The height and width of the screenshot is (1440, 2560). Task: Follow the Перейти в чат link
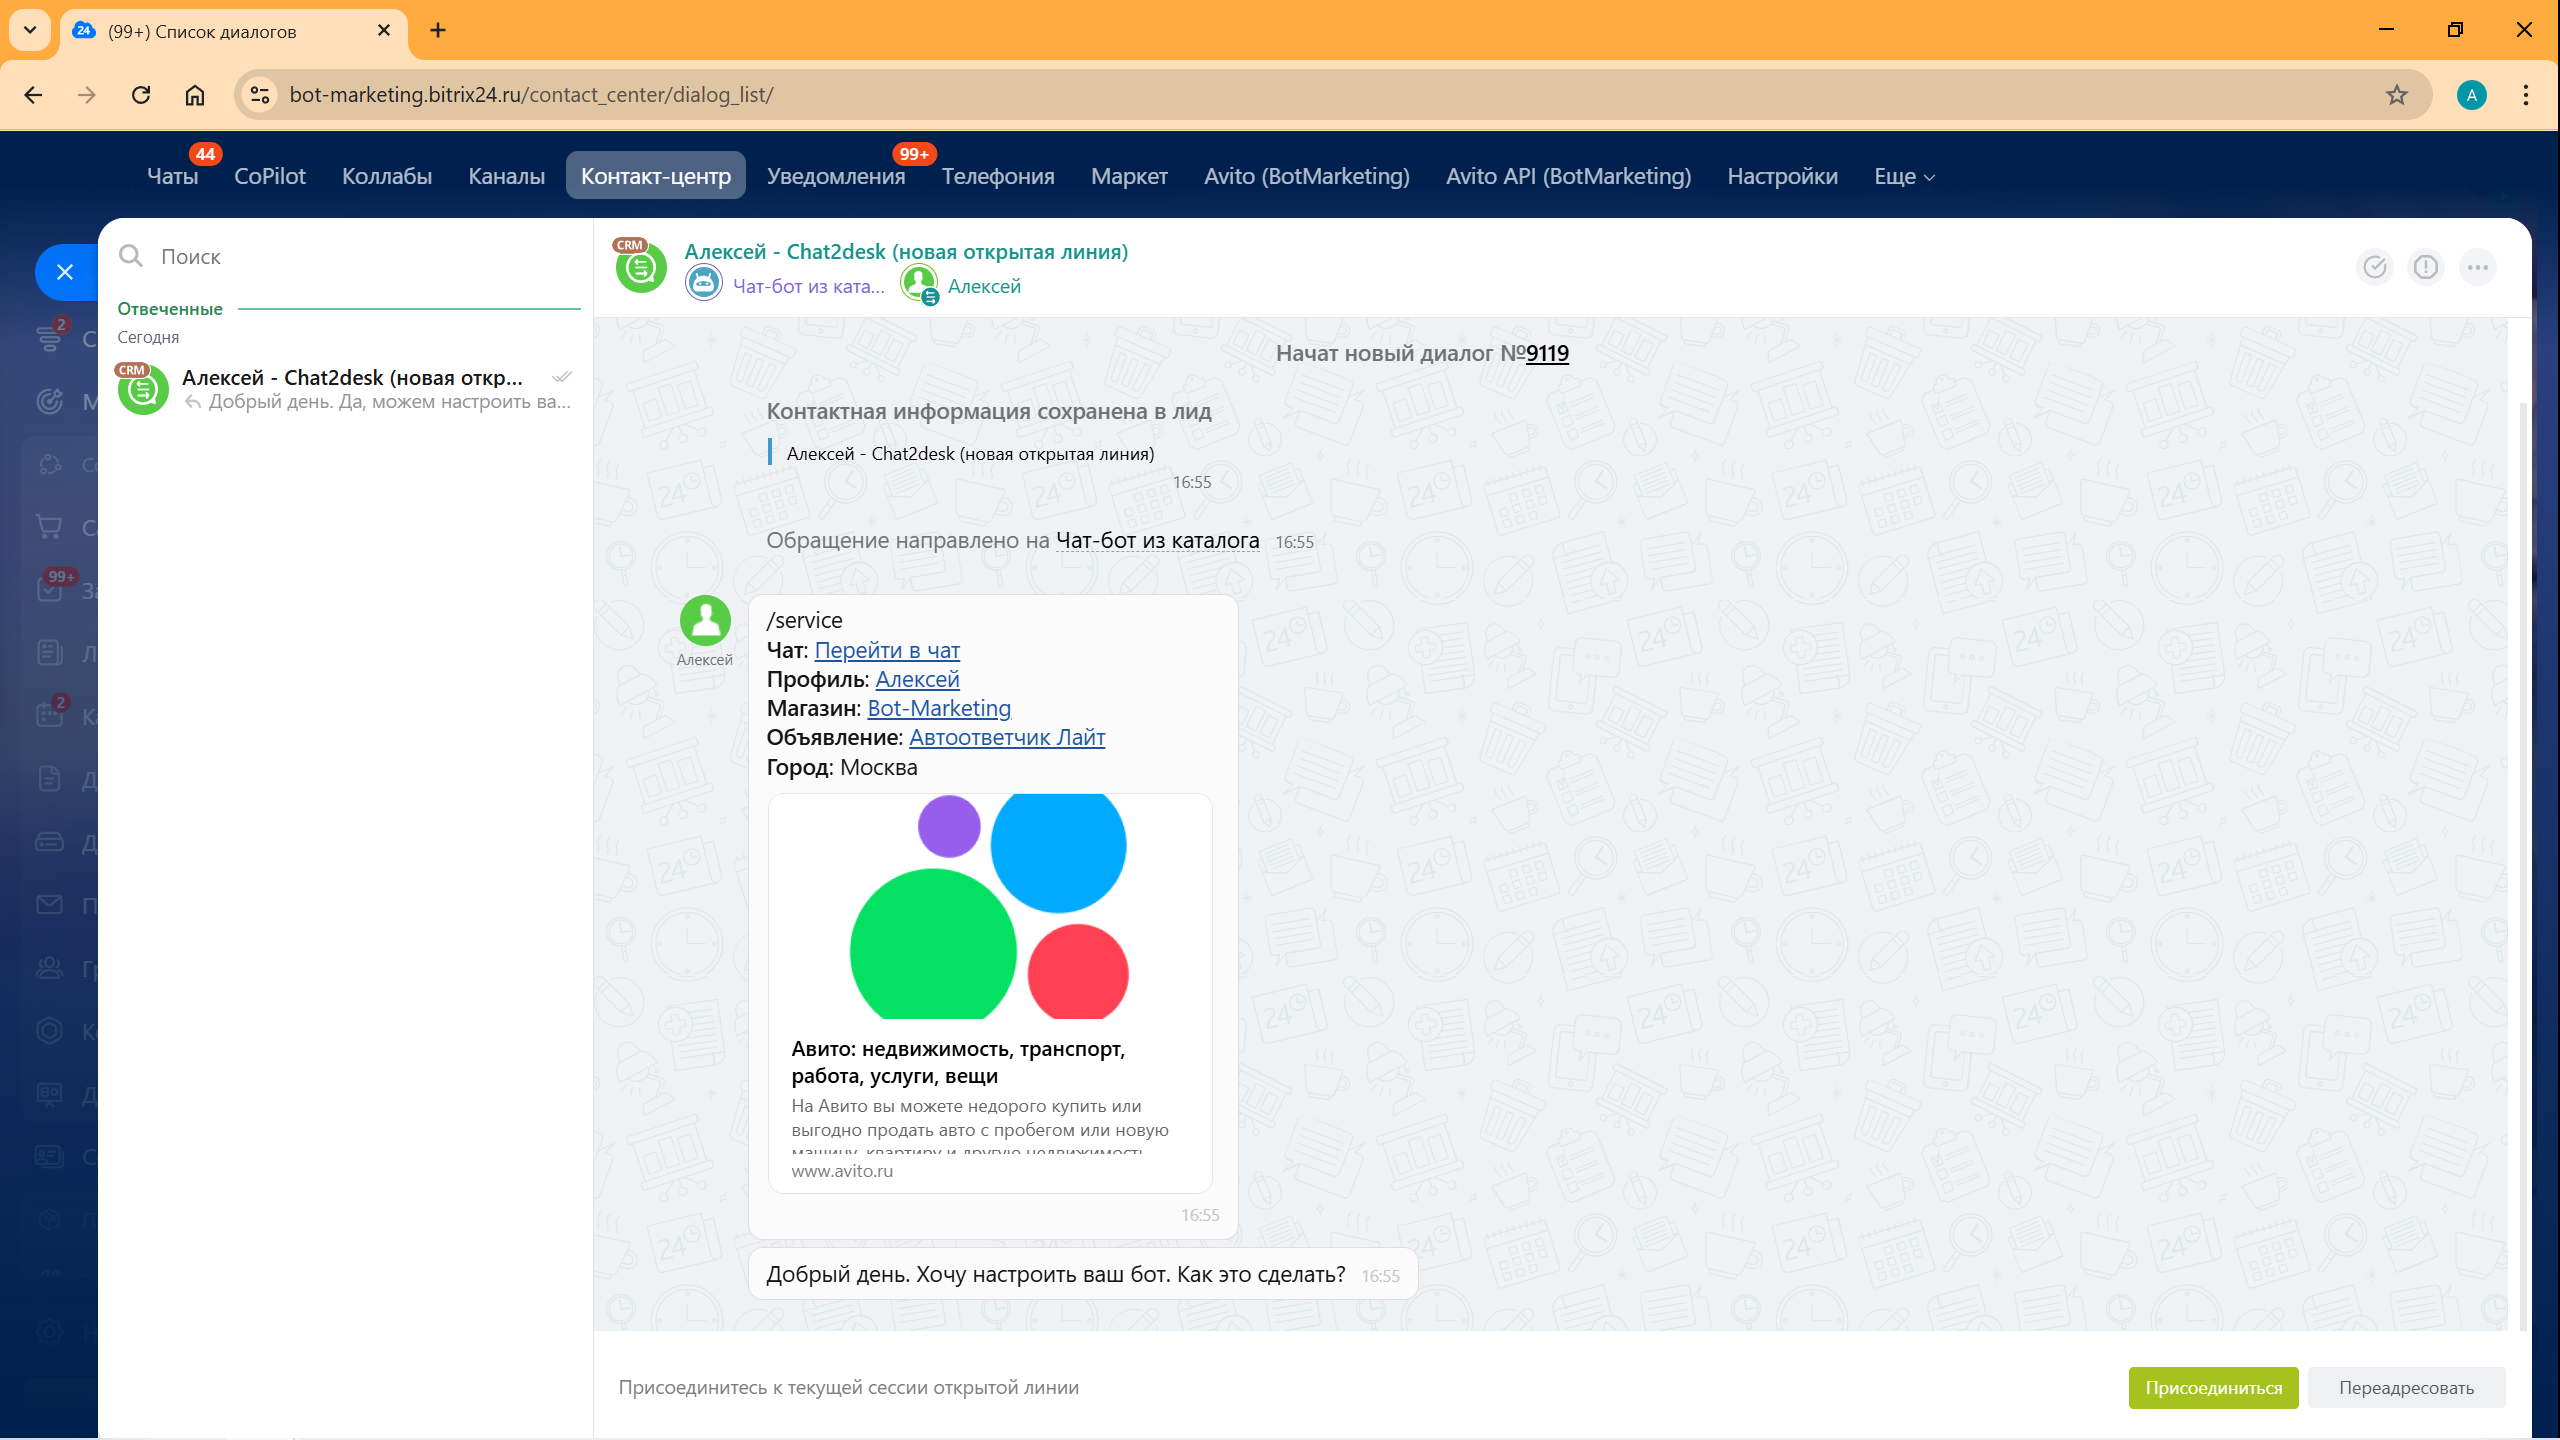pos(887,650)
